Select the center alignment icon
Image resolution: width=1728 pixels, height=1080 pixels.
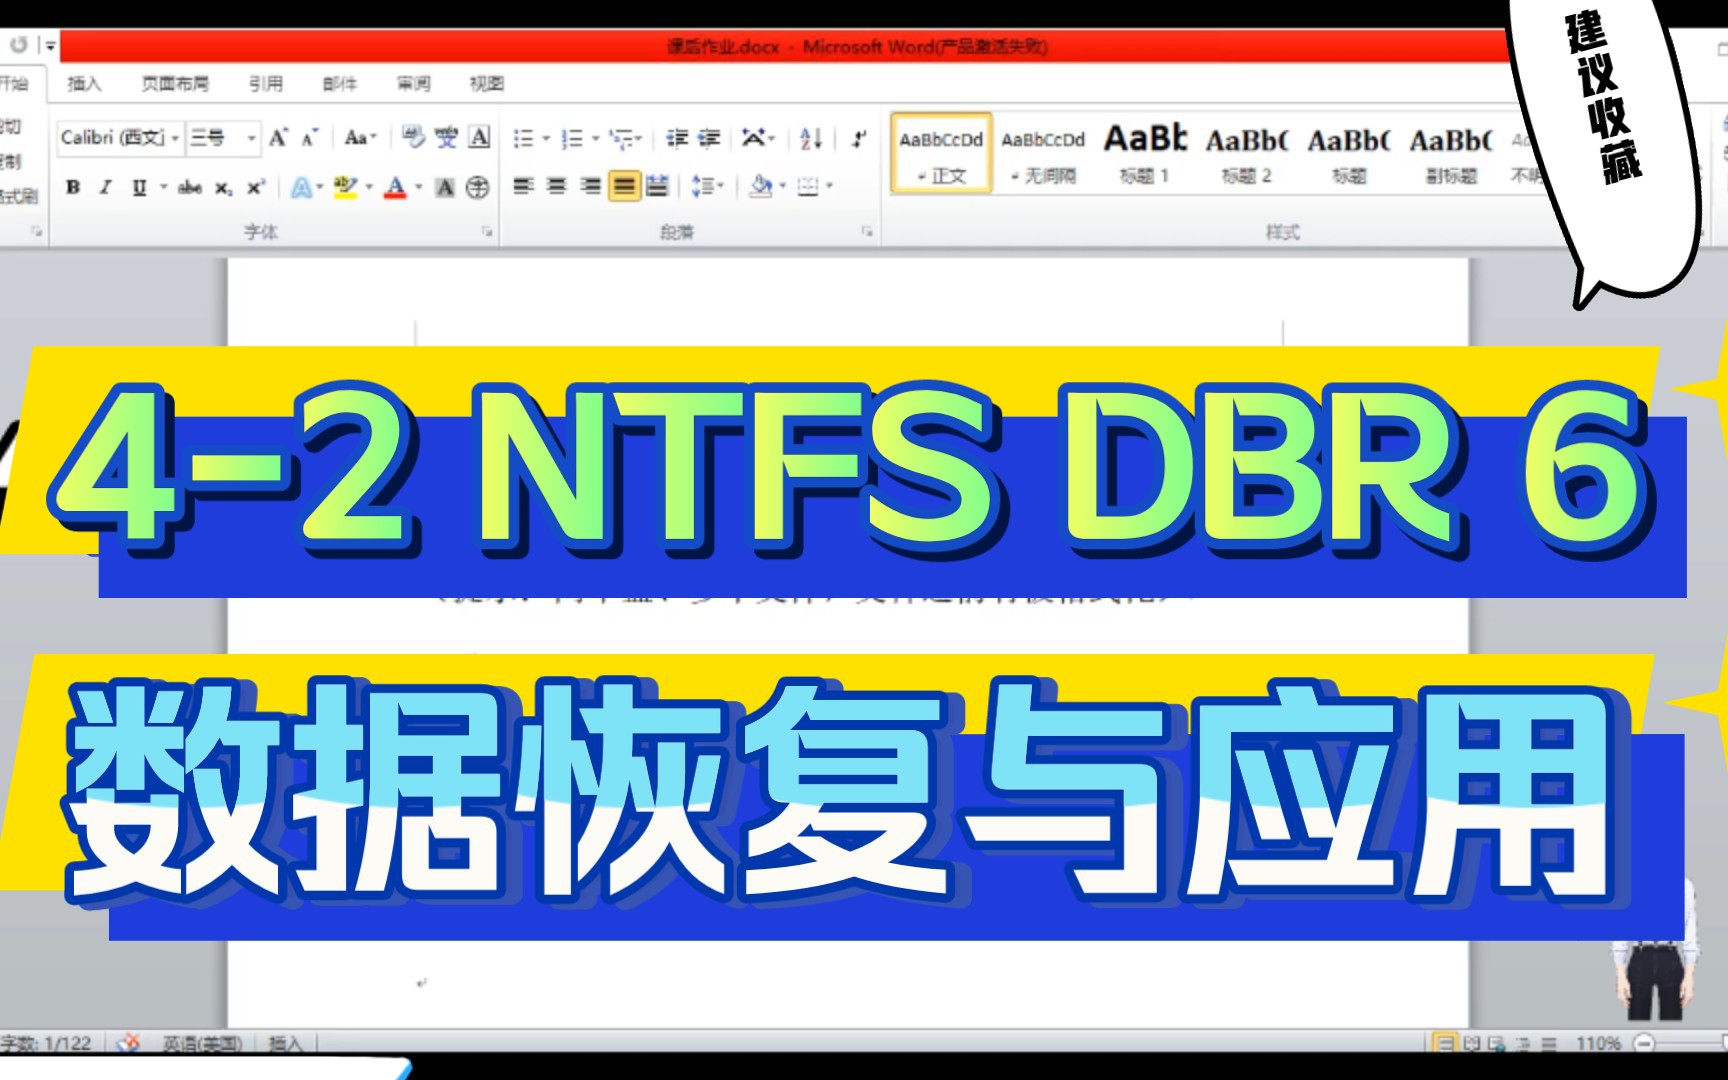(556, 187)
